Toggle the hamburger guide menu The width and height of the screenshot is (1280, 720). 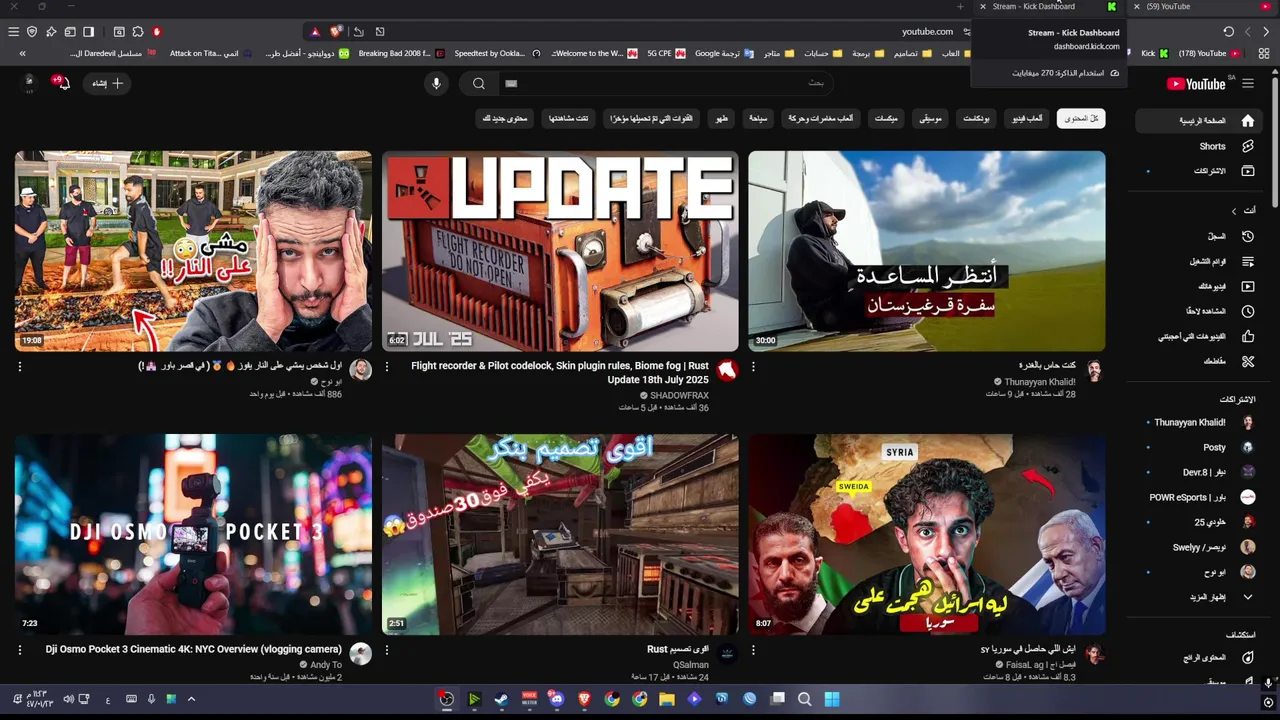(x=1248, y=84)
